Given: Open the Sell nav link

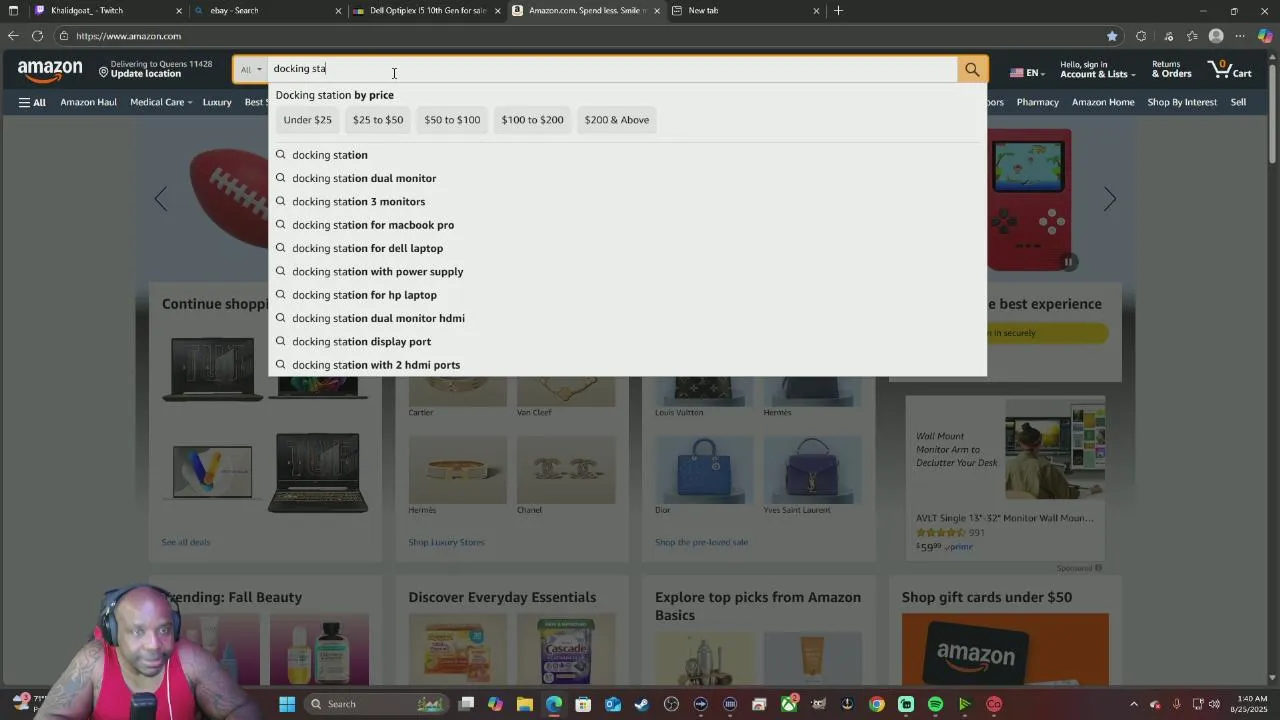Looking at the screenshot, I should [1238, 102].
